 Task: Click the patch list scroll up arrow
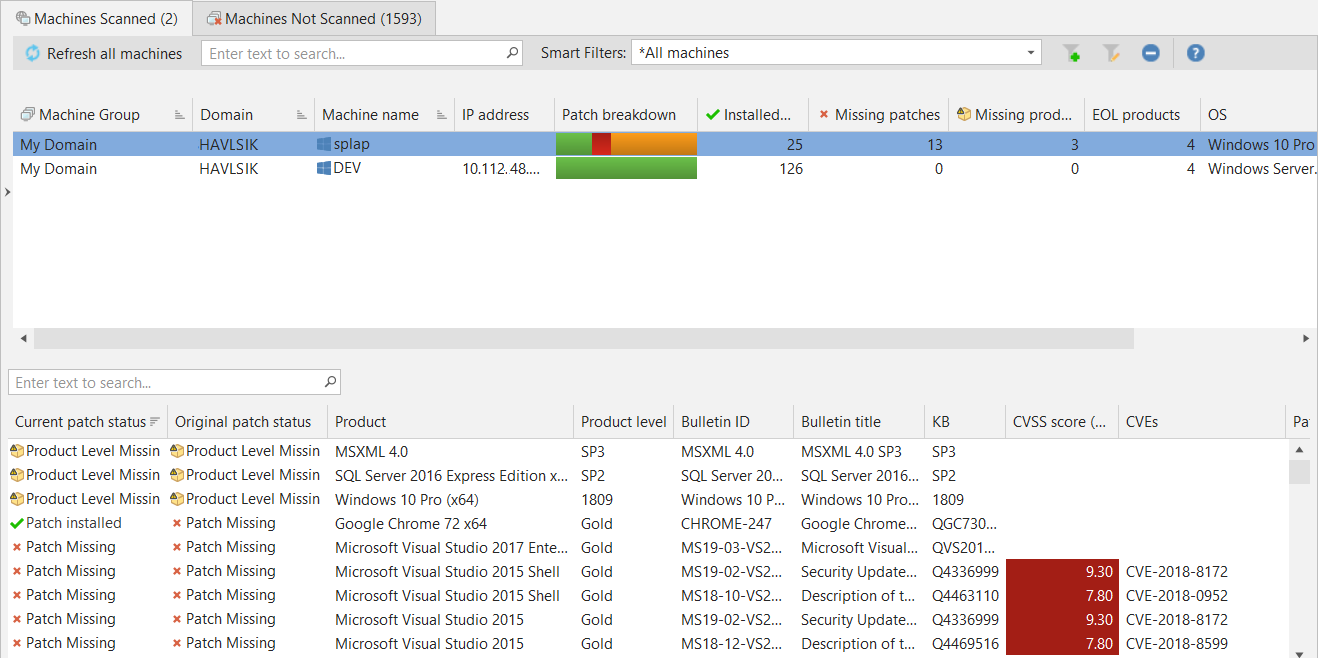pyautogui.click(x=1298, y=449)
